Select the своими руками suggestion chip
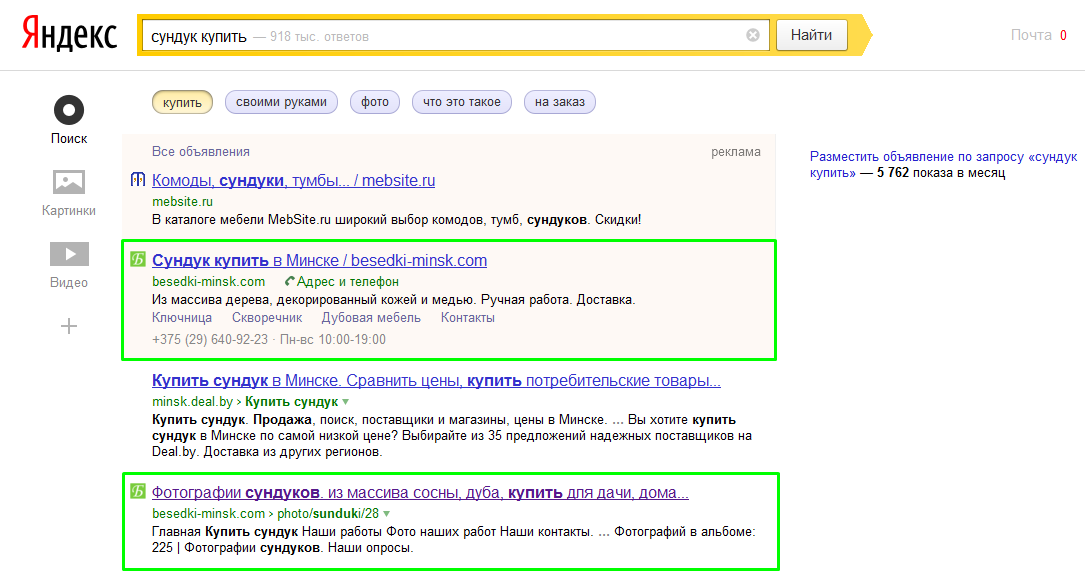The height and width of the screenshot is (571, 1085). pos(281,102)
